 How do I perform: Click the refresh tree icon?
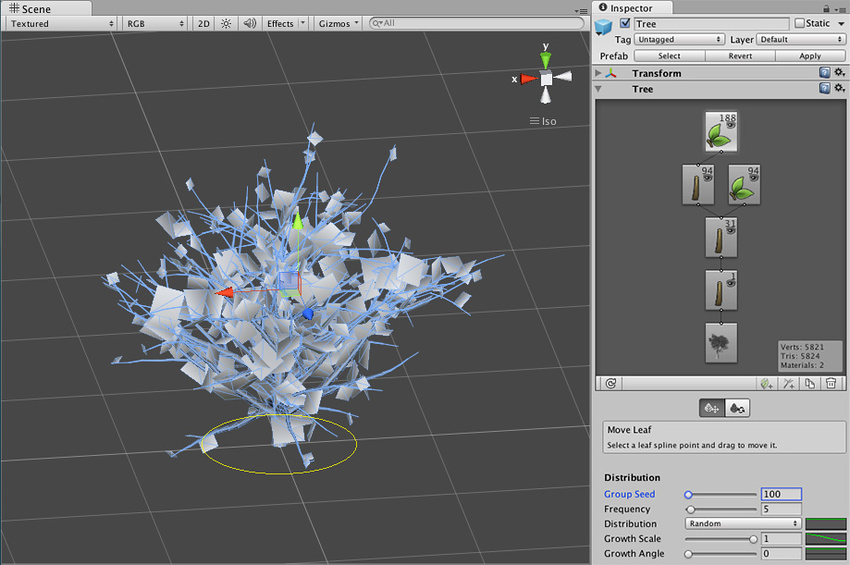[609, 383]
